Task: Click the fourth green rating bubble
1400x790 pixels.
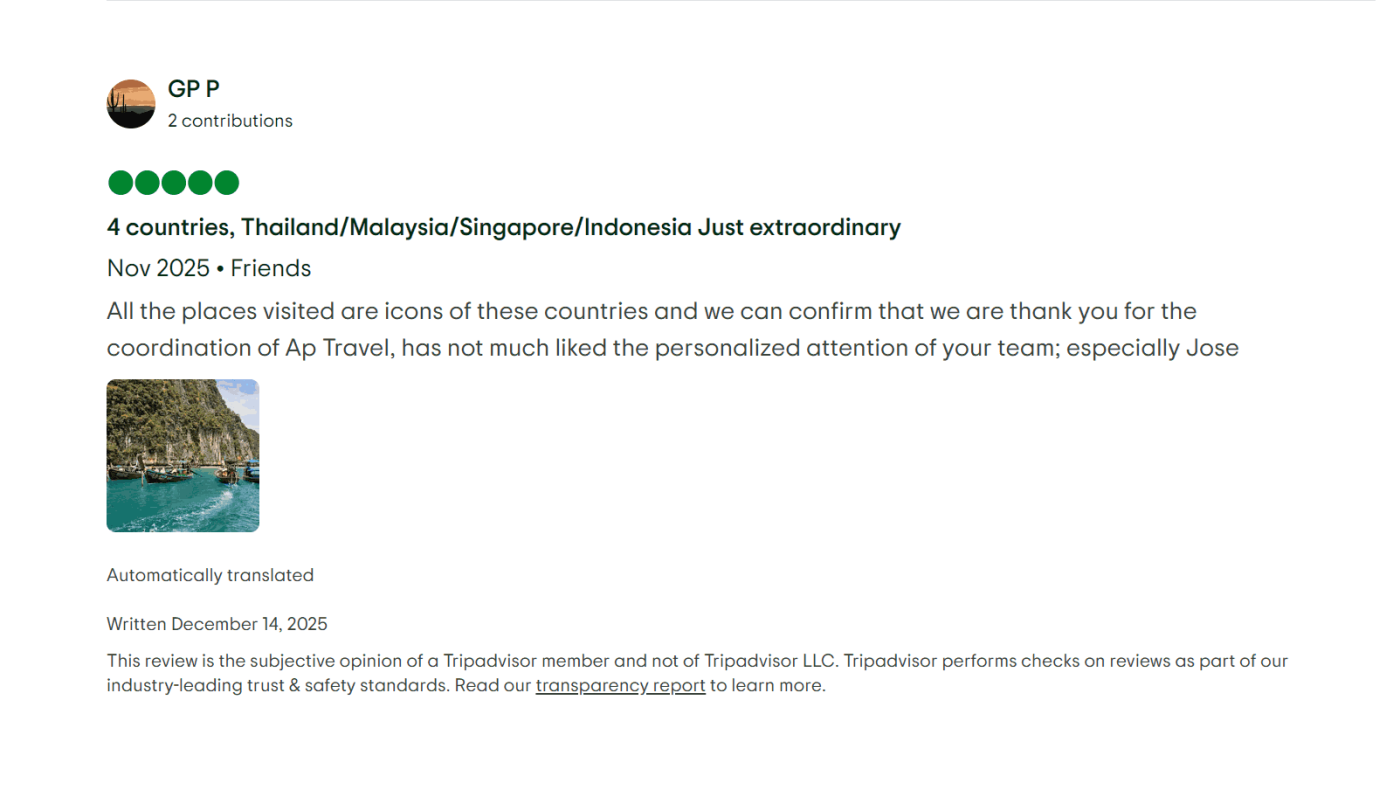Action: click(200, 183)
